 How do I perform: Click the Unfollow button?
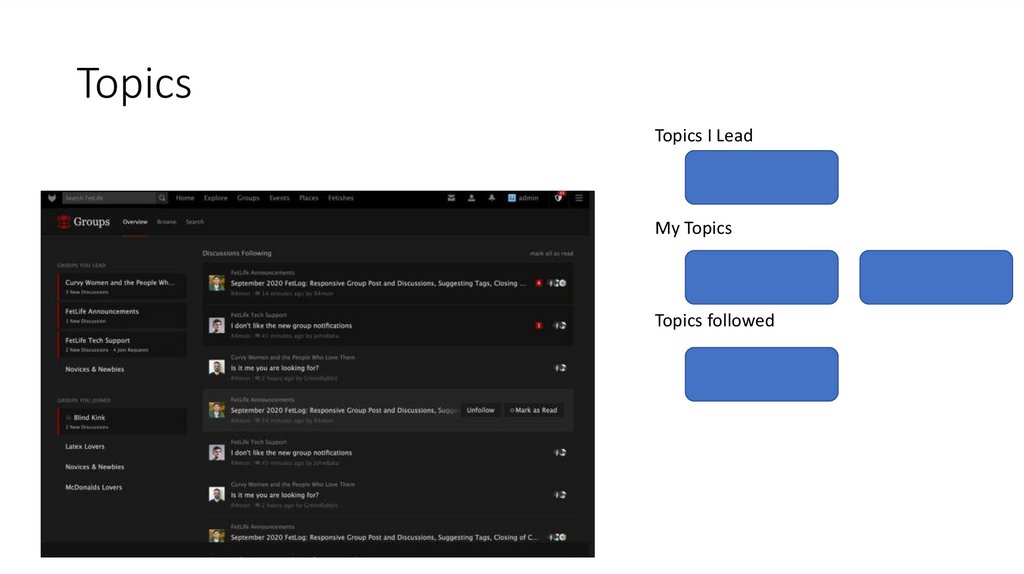481,410
